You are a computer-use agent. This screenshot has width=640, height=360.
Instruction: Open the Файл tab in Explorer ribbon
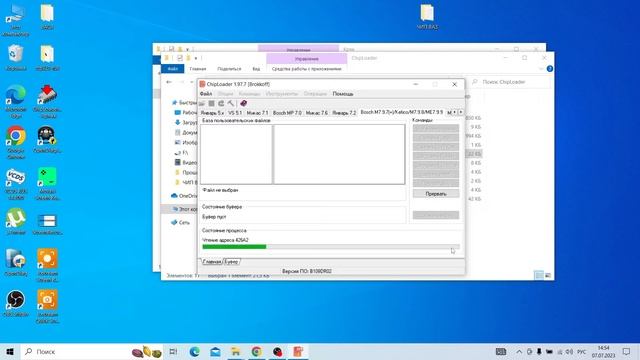(x=173, y=69)
